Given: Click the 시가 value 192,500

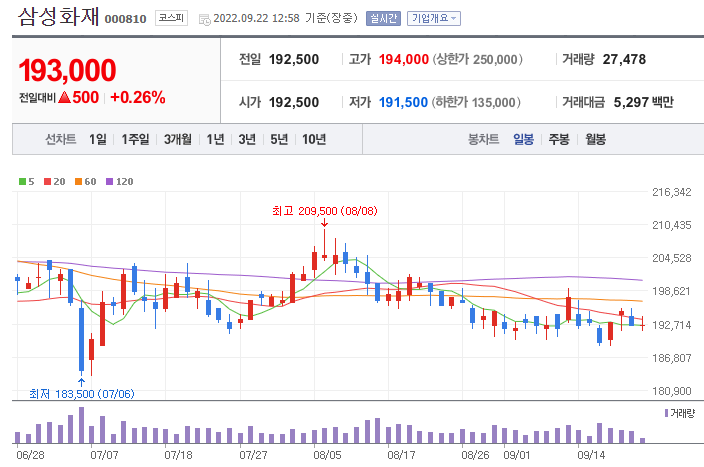Looking at the screenshot, I should (x=294, y=102).
